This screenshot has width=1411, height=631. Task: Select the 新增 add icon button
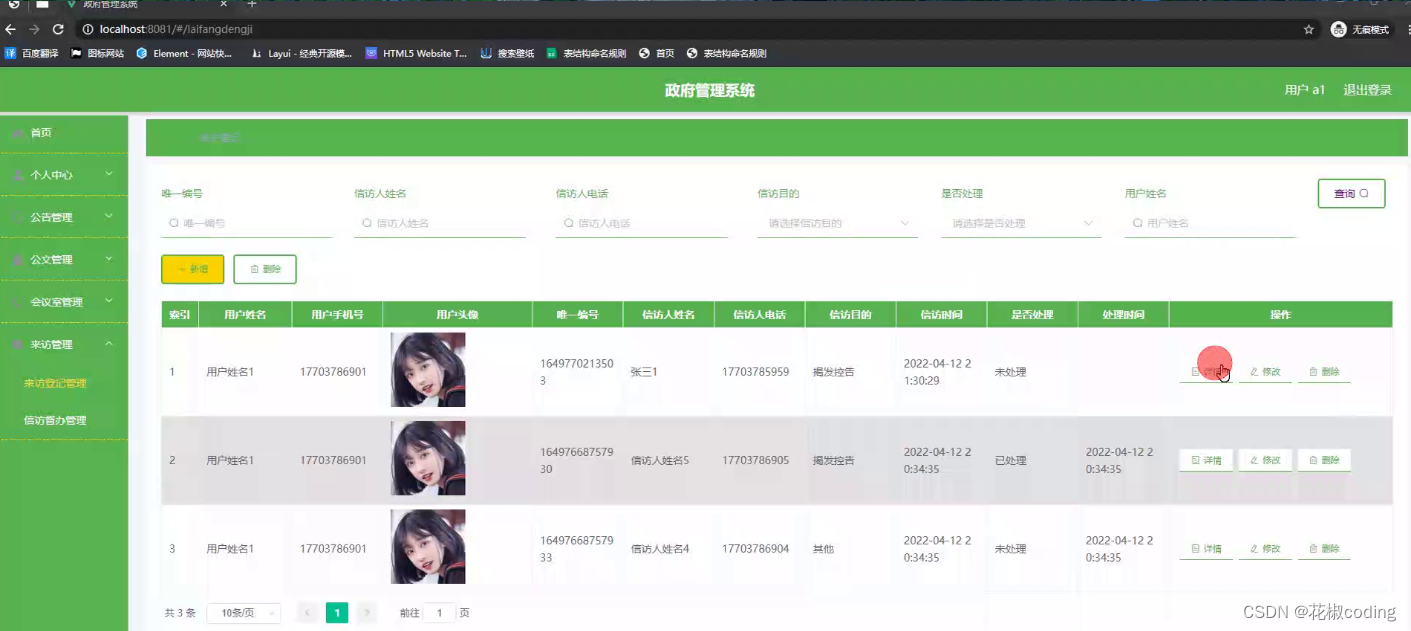click(192, 269)
